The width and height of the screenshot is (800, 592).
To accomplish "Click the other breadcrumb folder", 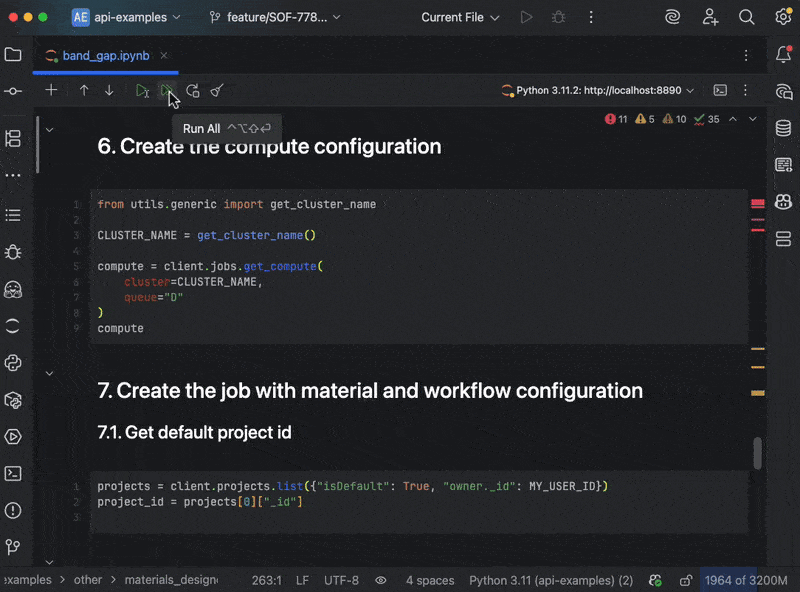I will click(88, 580).
